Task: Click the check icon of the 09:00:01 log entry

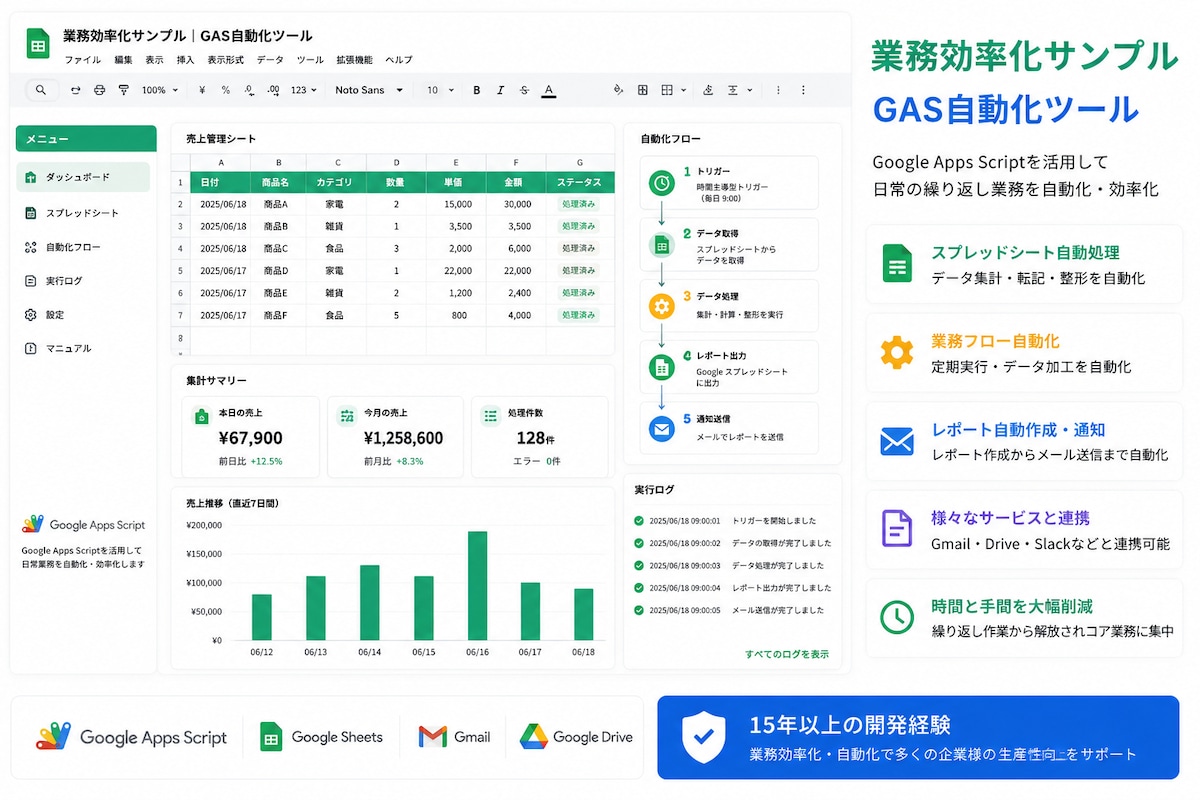Action: pyautogui.click(x=639, y=521)
